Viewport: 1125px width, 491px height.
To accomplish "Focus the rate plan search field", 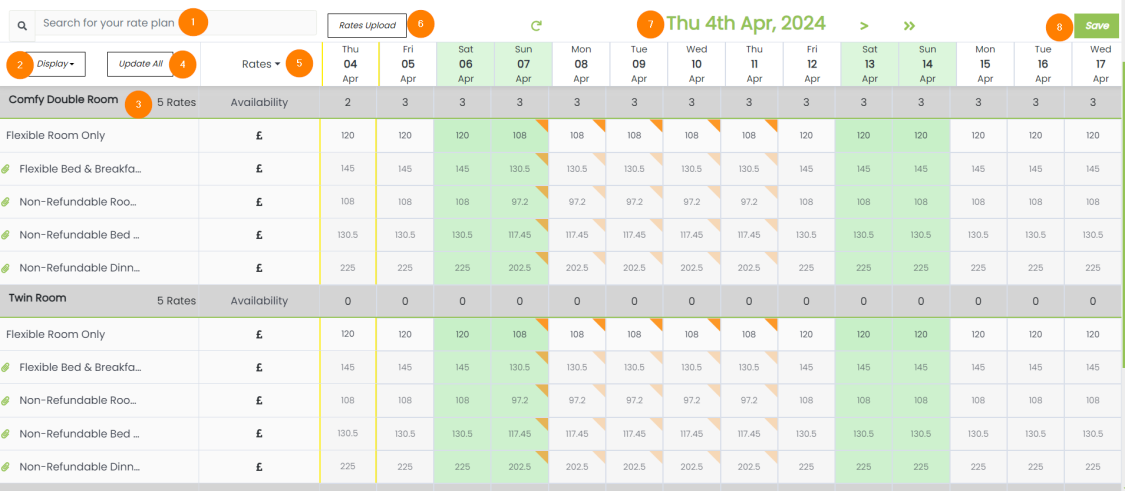I will pyautogui.click(x=175, y=23).
